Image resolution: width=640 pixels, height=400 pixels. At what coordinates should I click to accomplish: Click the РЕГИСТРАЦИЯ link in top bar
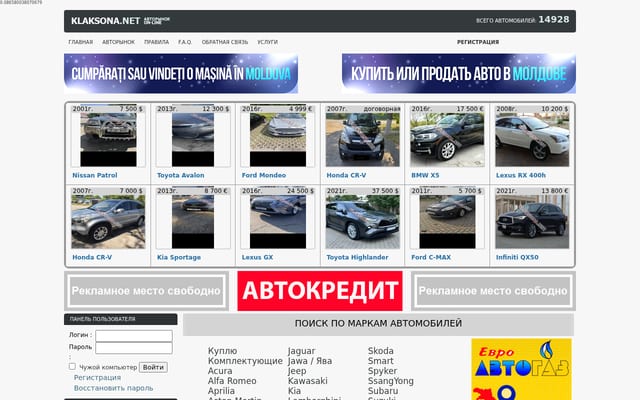[x=478, y=42]
